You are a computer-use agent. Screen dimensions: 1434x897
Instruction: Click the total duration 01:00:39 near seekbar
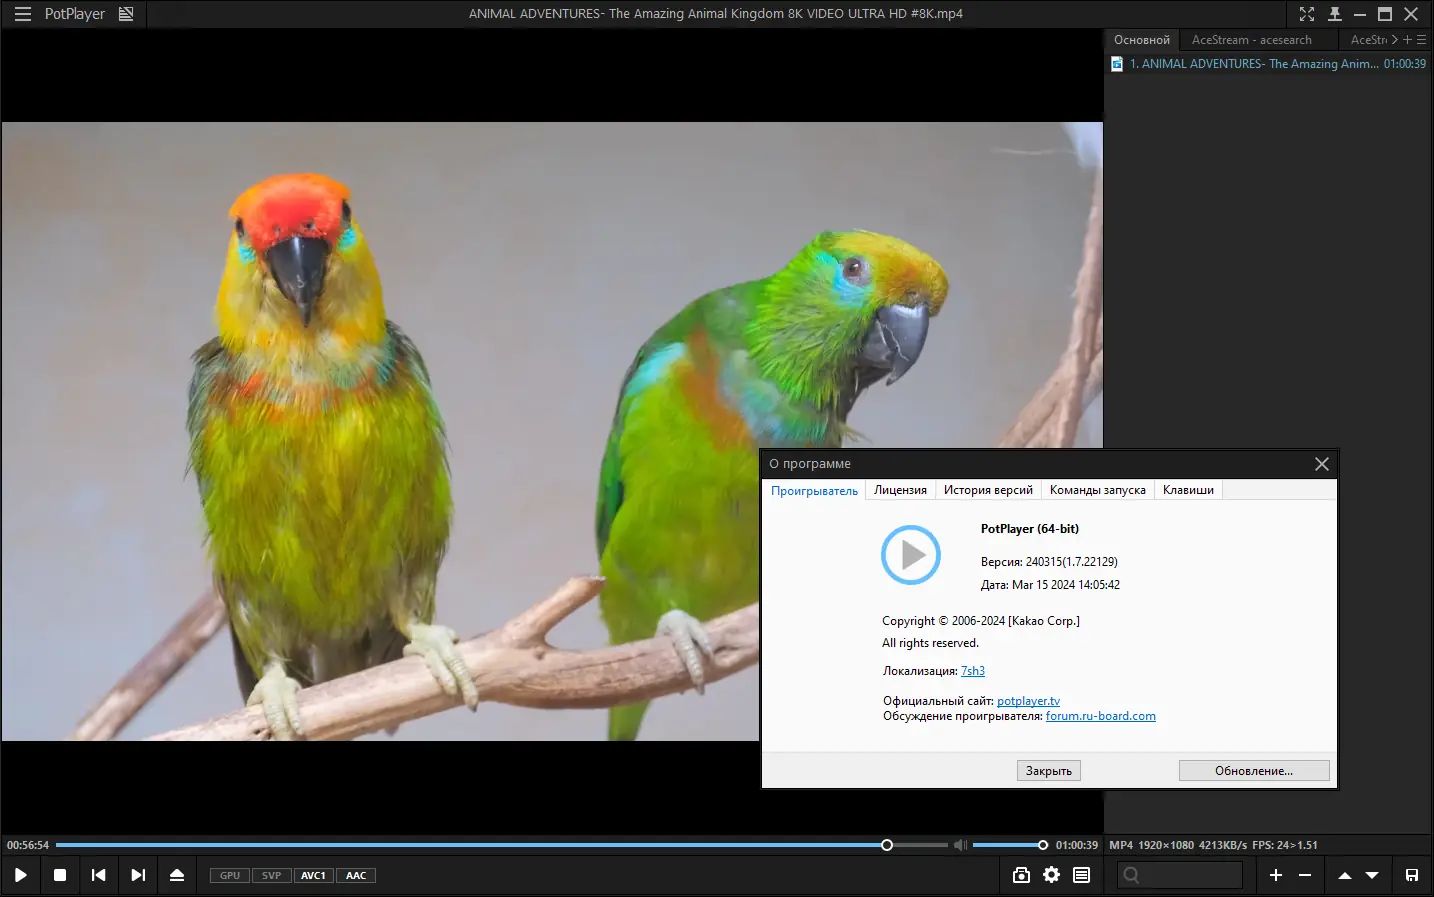1077,845
